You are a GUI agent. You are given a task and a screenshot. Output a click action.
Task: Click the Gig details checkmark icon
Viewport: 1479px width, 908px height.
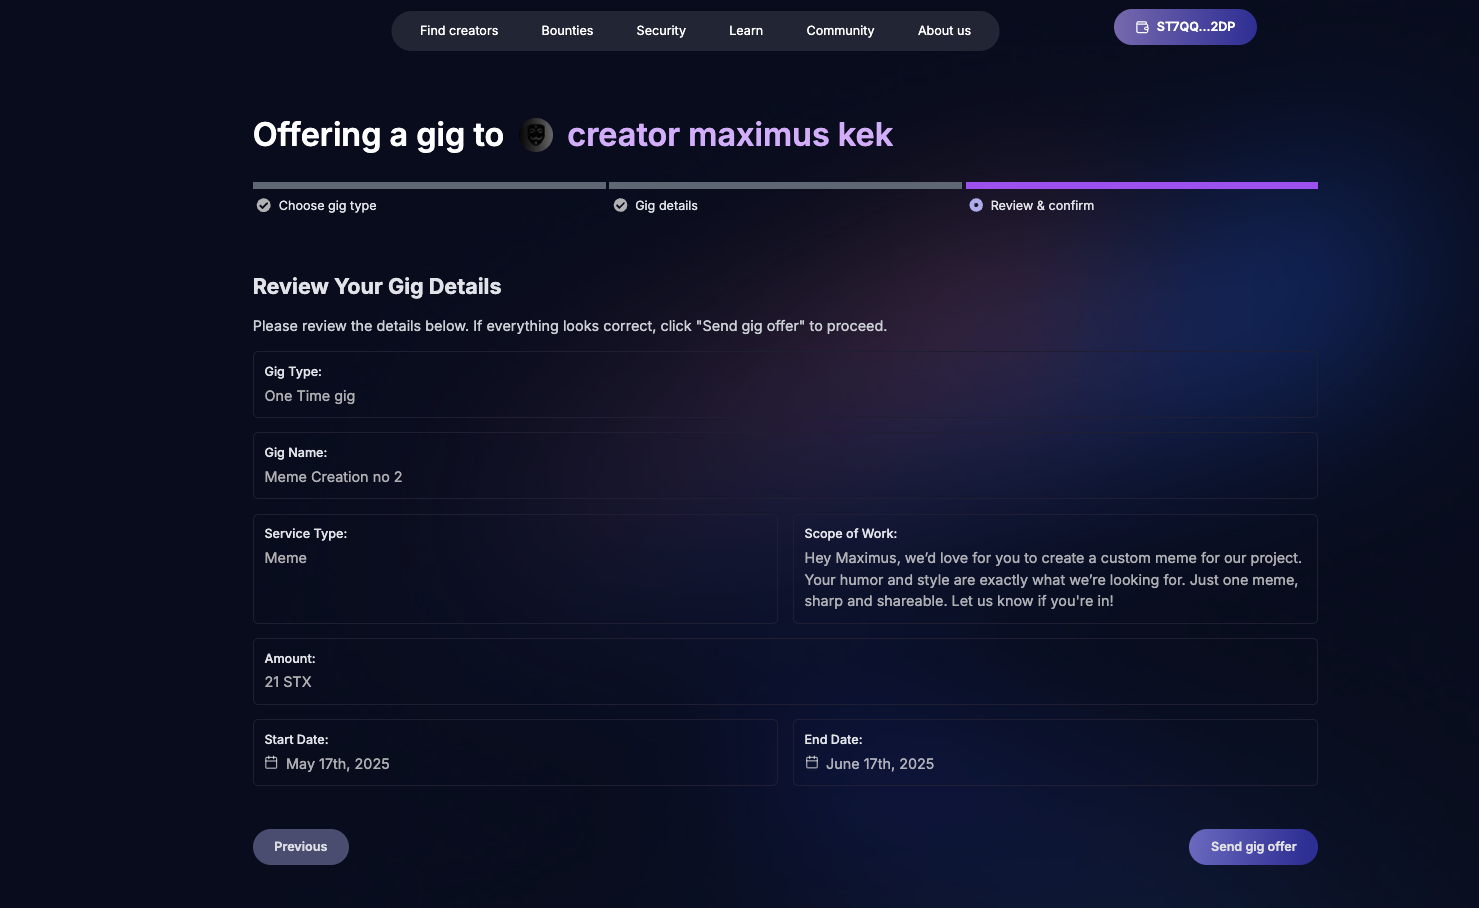(x=620, y=206)
